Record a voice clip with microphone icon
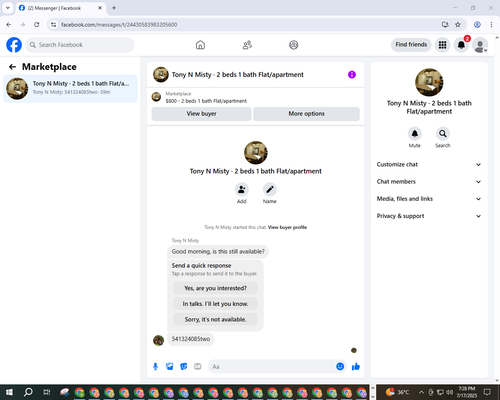The image size is (500, 400). (x=155, y=367)
